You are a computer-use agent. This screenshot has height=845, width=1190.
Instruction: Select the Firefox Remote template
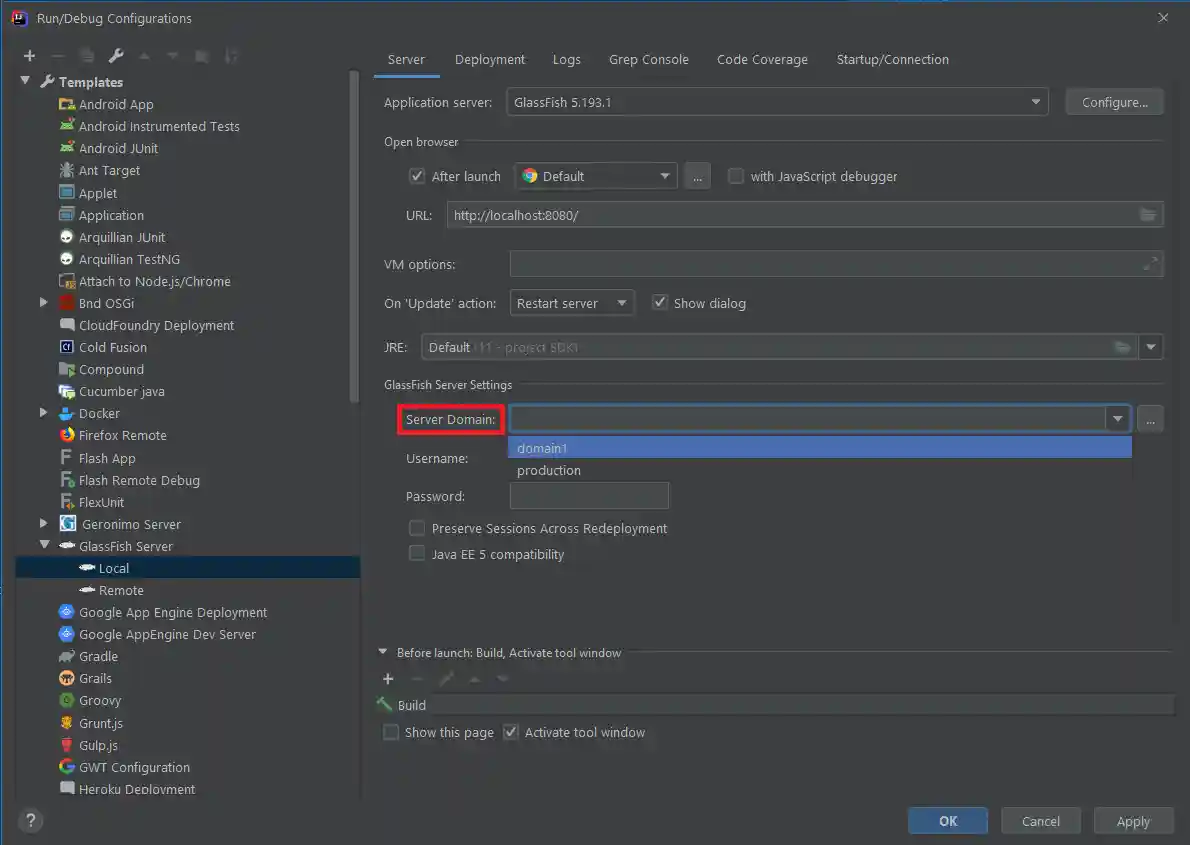122,435
